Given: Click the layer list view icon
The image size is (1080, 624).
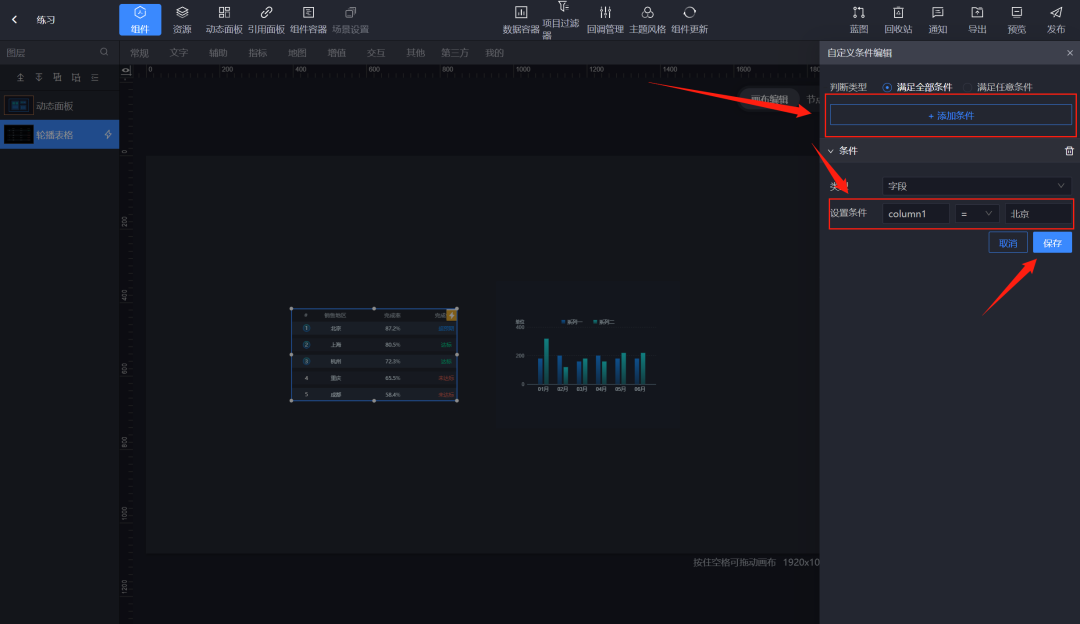Looking at the screenshot, I should pyautogui.click(x=94, y=77).
